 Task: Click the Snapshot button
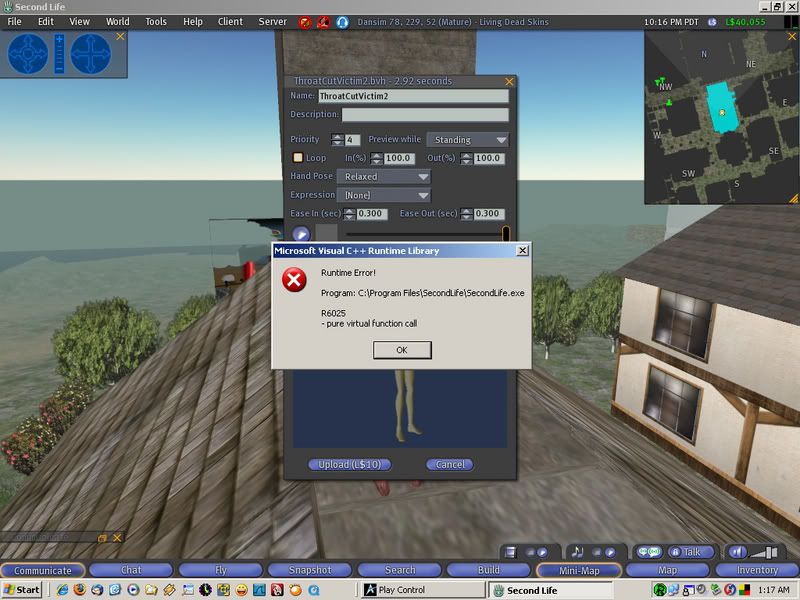coord(310,570)
